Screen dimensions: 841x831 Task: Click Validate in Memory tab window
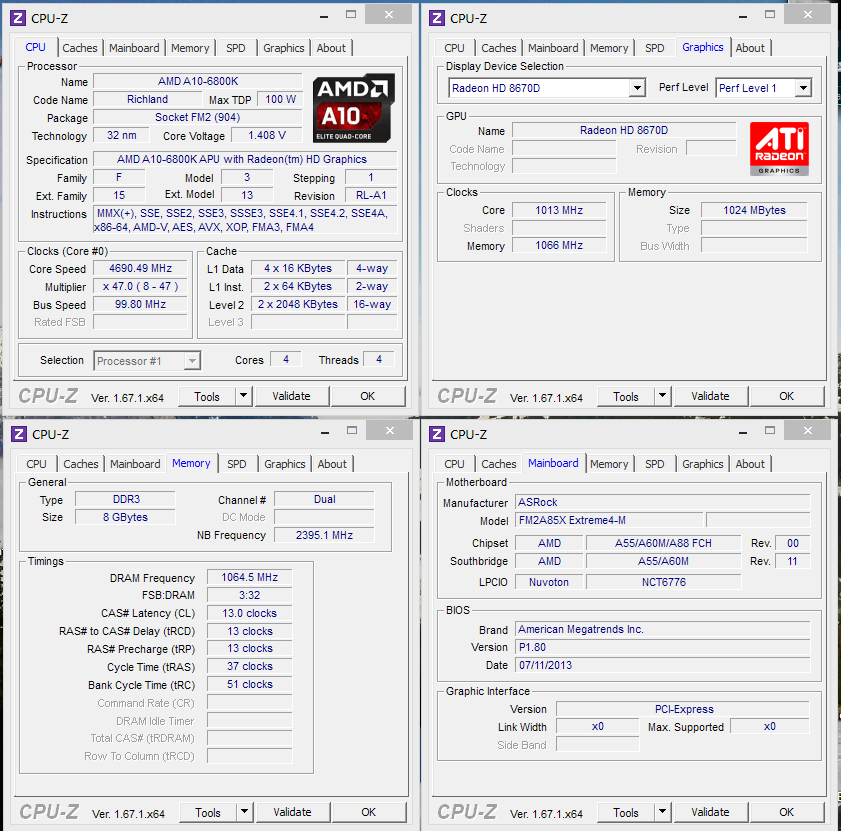tap(292, 812)
